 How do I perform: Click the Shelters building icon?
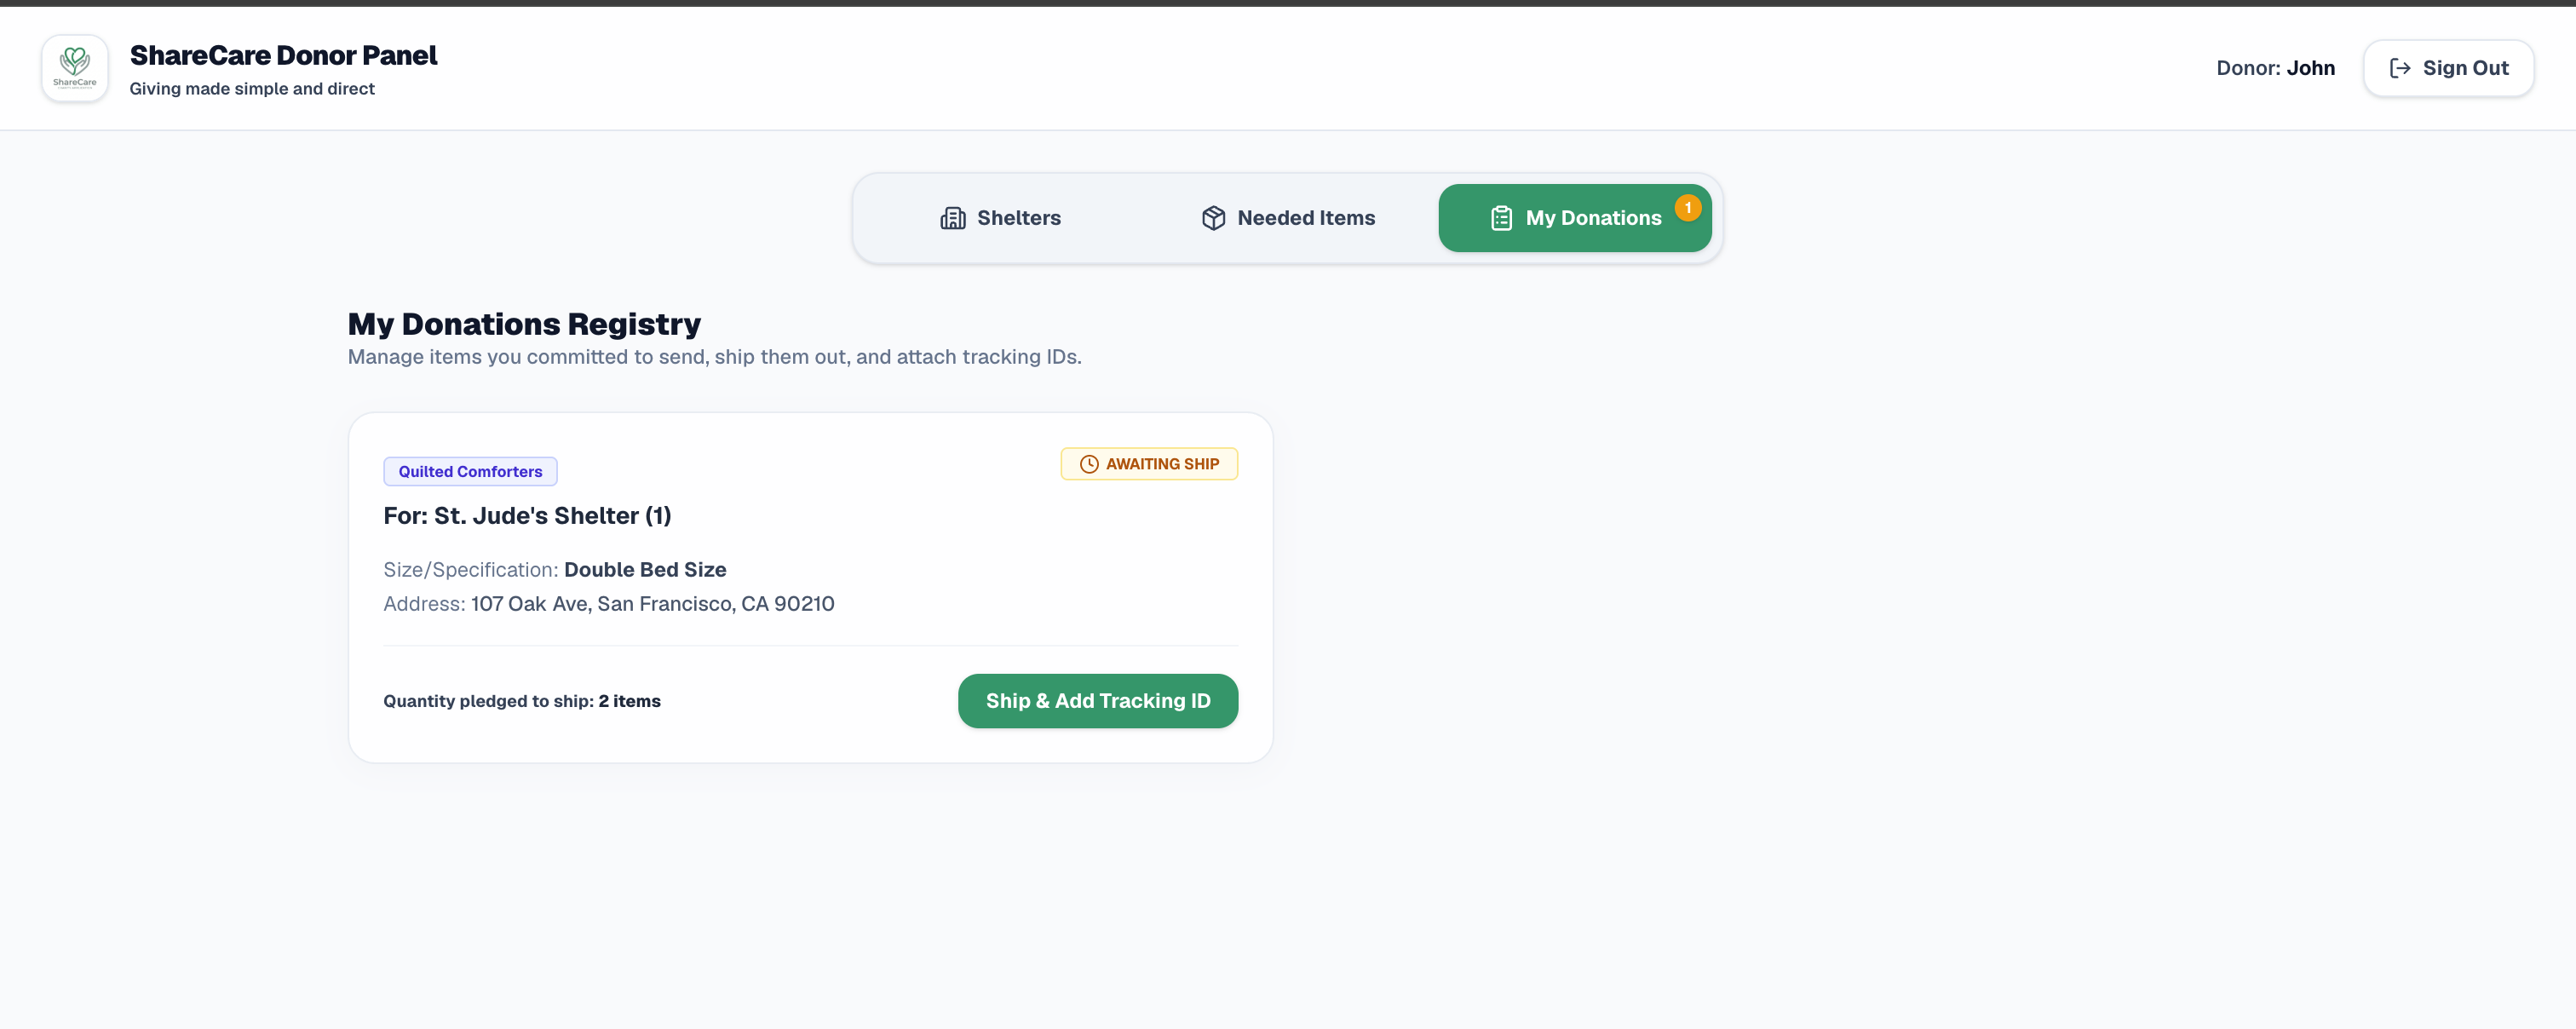[x=952, y=218]
